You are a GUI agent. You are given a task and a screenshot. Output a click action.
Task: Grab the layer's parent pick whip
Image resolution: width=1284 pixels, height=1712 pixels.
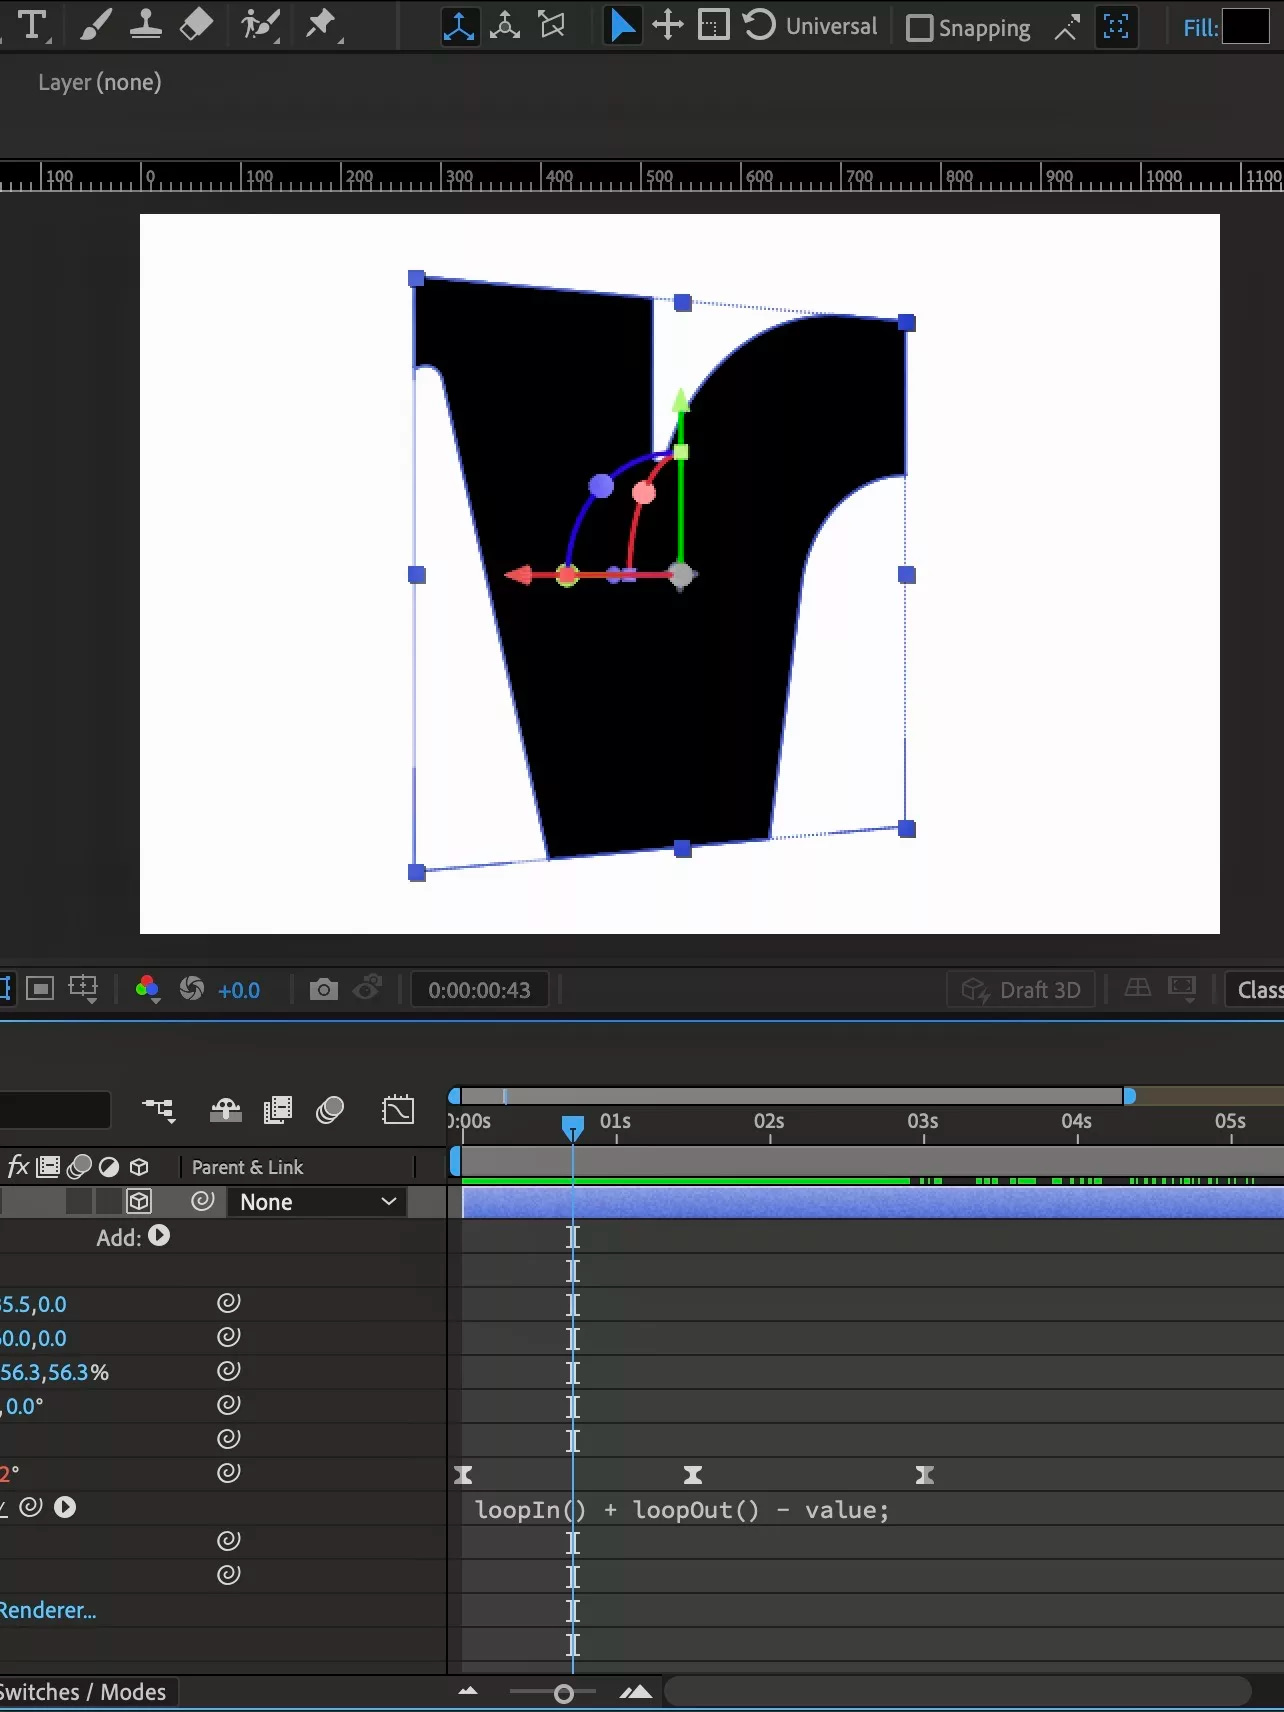[203, 1201]
